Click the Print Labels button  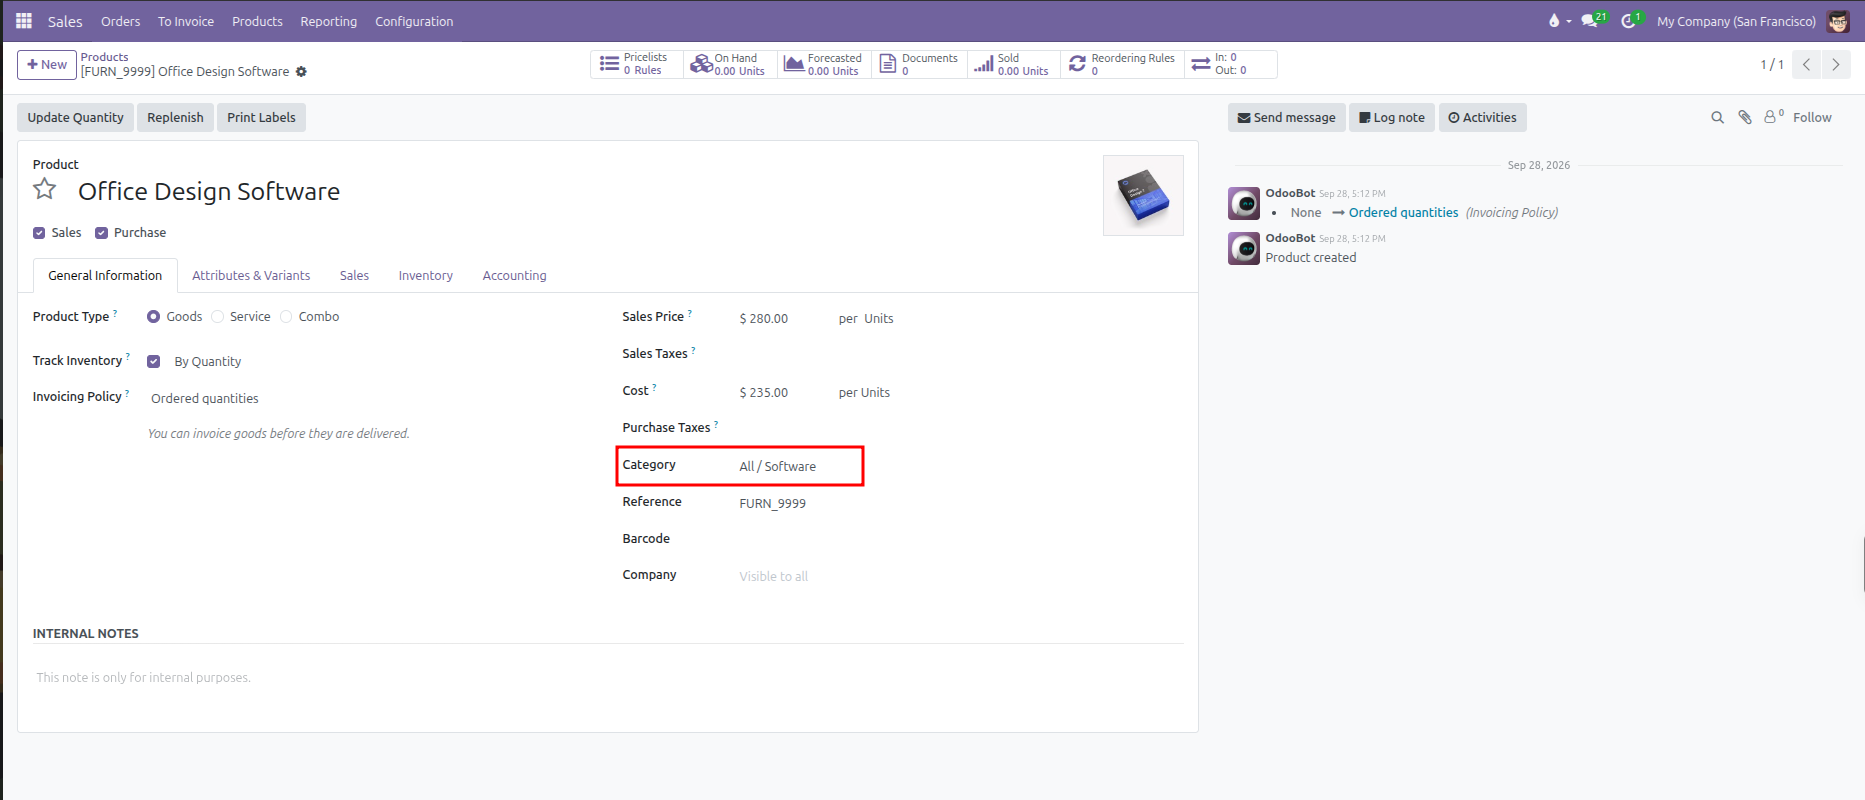(261, 118)
